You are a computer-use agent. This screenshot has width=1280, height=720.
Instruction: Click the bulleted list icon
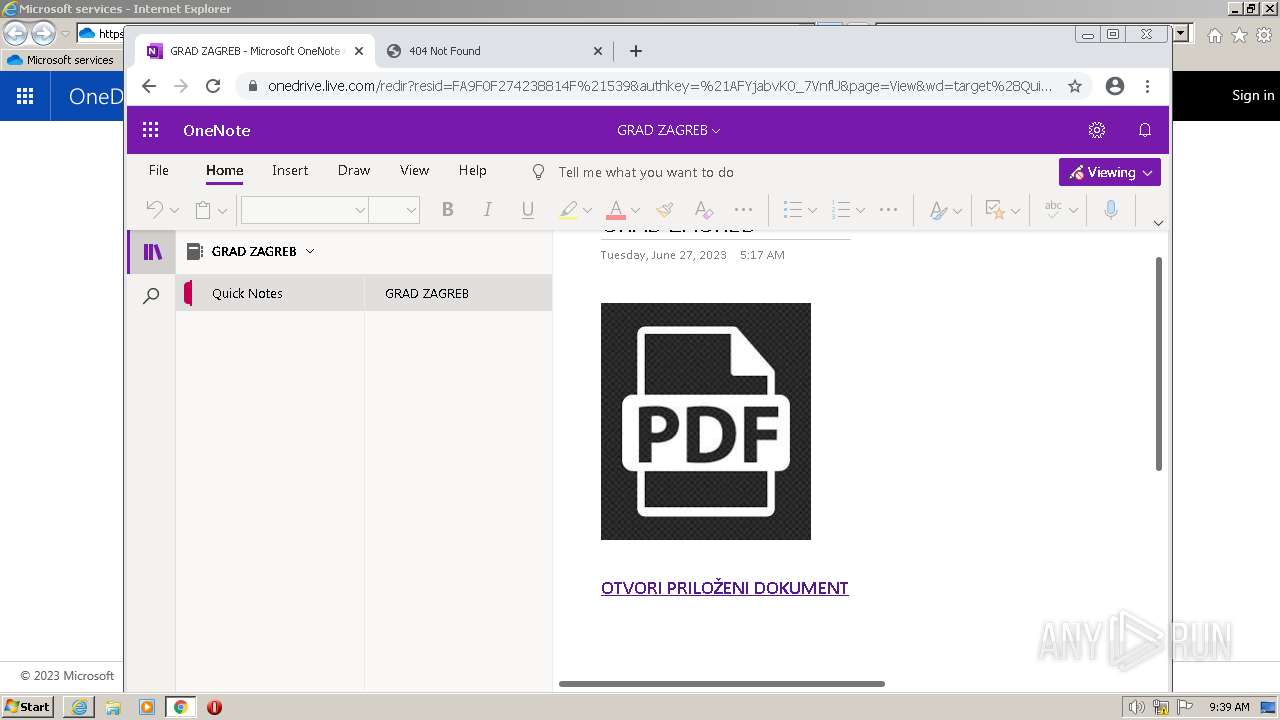coord(793,210)
